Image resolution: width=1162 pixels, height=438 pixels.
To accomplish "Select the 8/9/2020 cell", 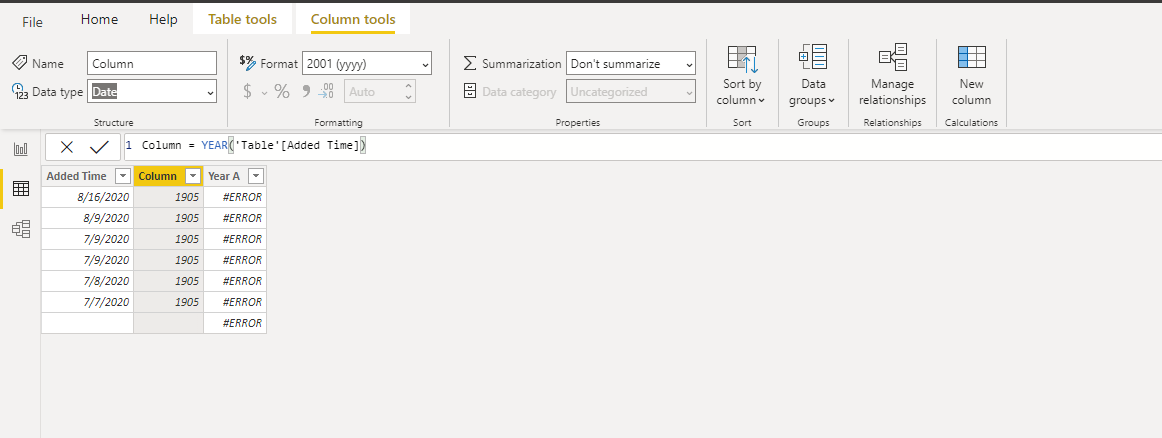I will pos(87,218).
